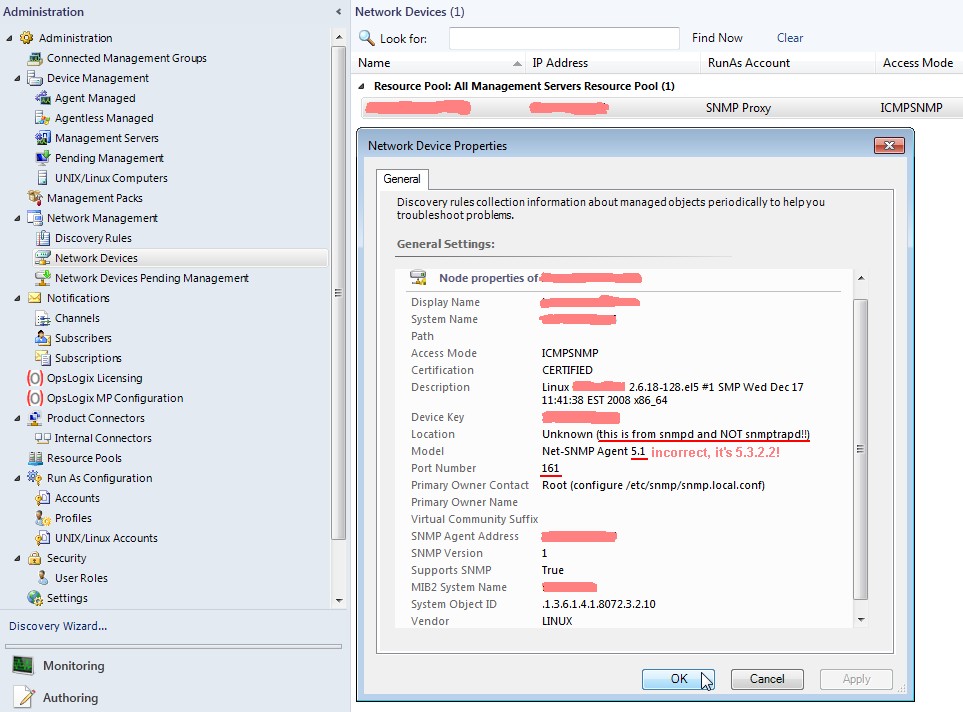This screenshot has width=963, height=712.
Task: Click the Accounts key icon
Action: (43, 498)
